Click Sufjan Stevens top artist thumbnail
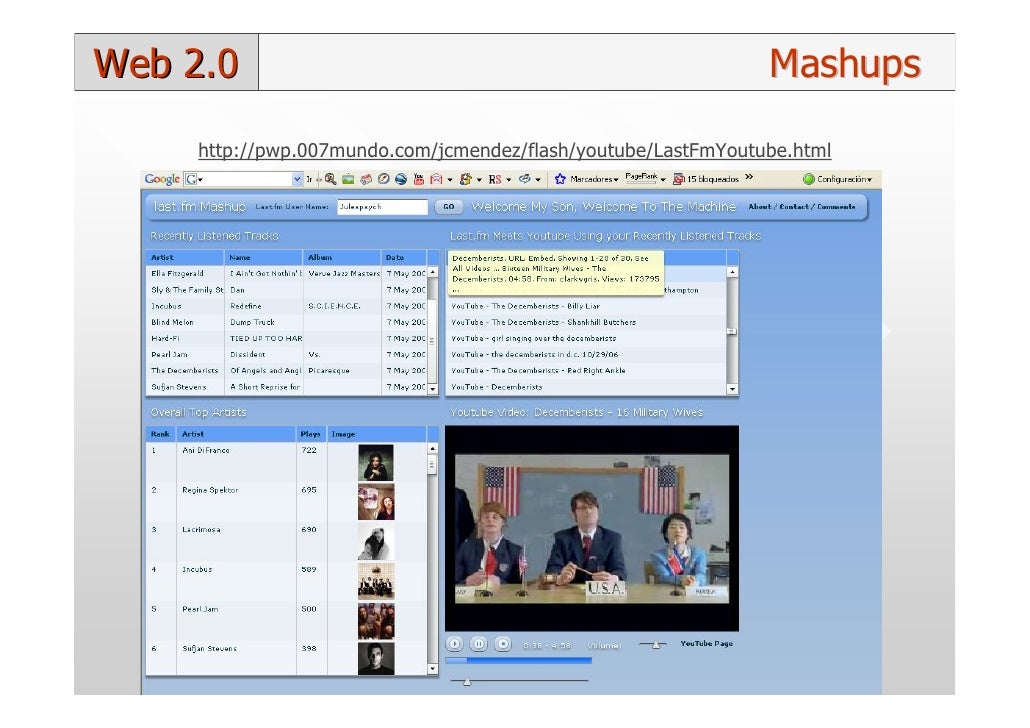 point(376,659)
